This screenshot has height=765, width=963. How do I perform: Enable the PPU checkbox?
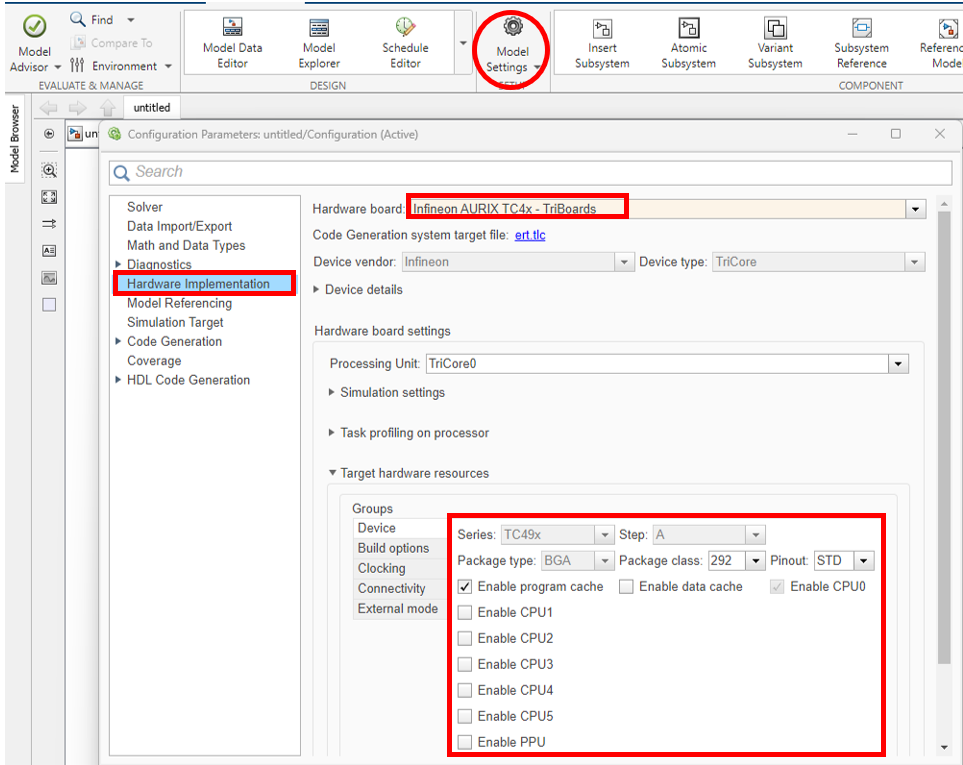(465, 742)
